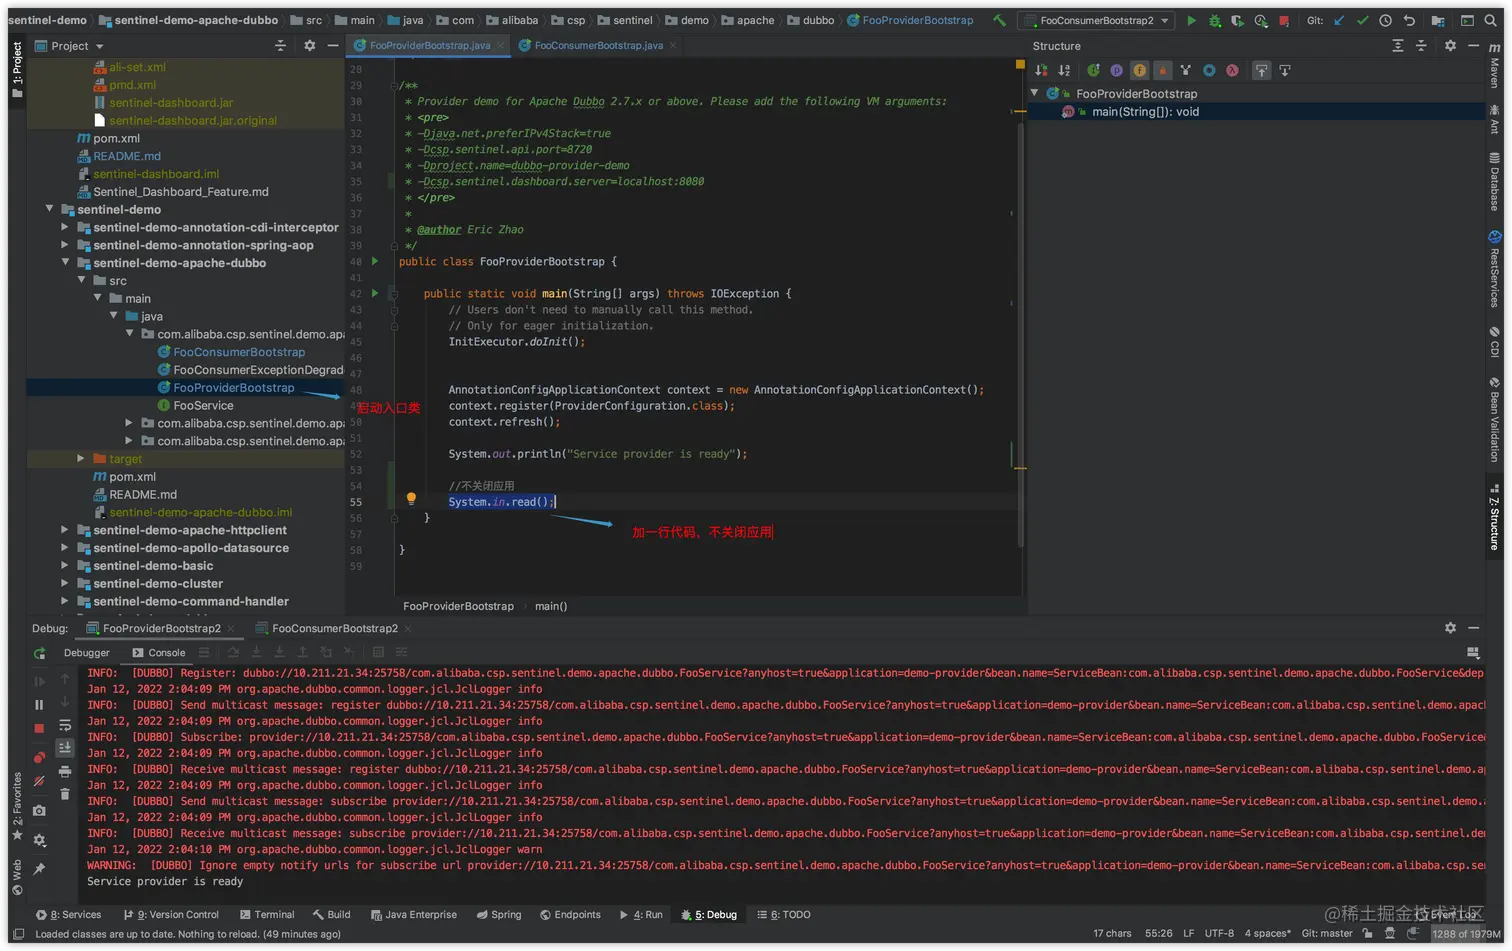Toggle Show Properties in Structure
This screenshot has width=1512, height=951.
1116,70
